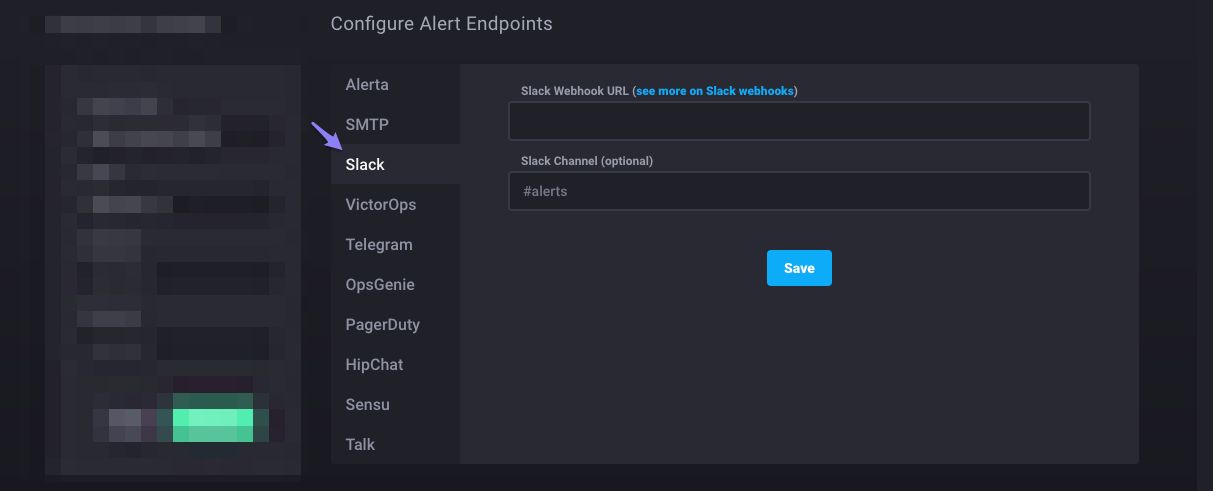Choose the Sensu endpoint tab
The width and height of the screenshot is (1213, 491).
pos(367,405)
